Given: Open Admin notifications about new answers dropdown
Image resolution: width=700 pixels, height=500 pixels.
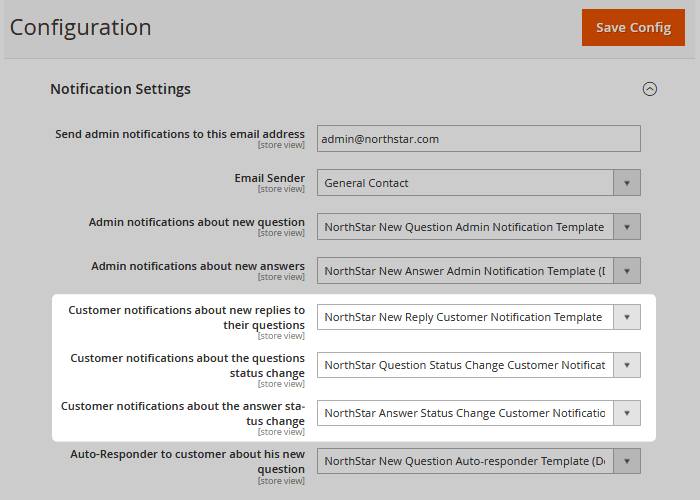Looking at the screenshot, I should (x=479, y=271).
